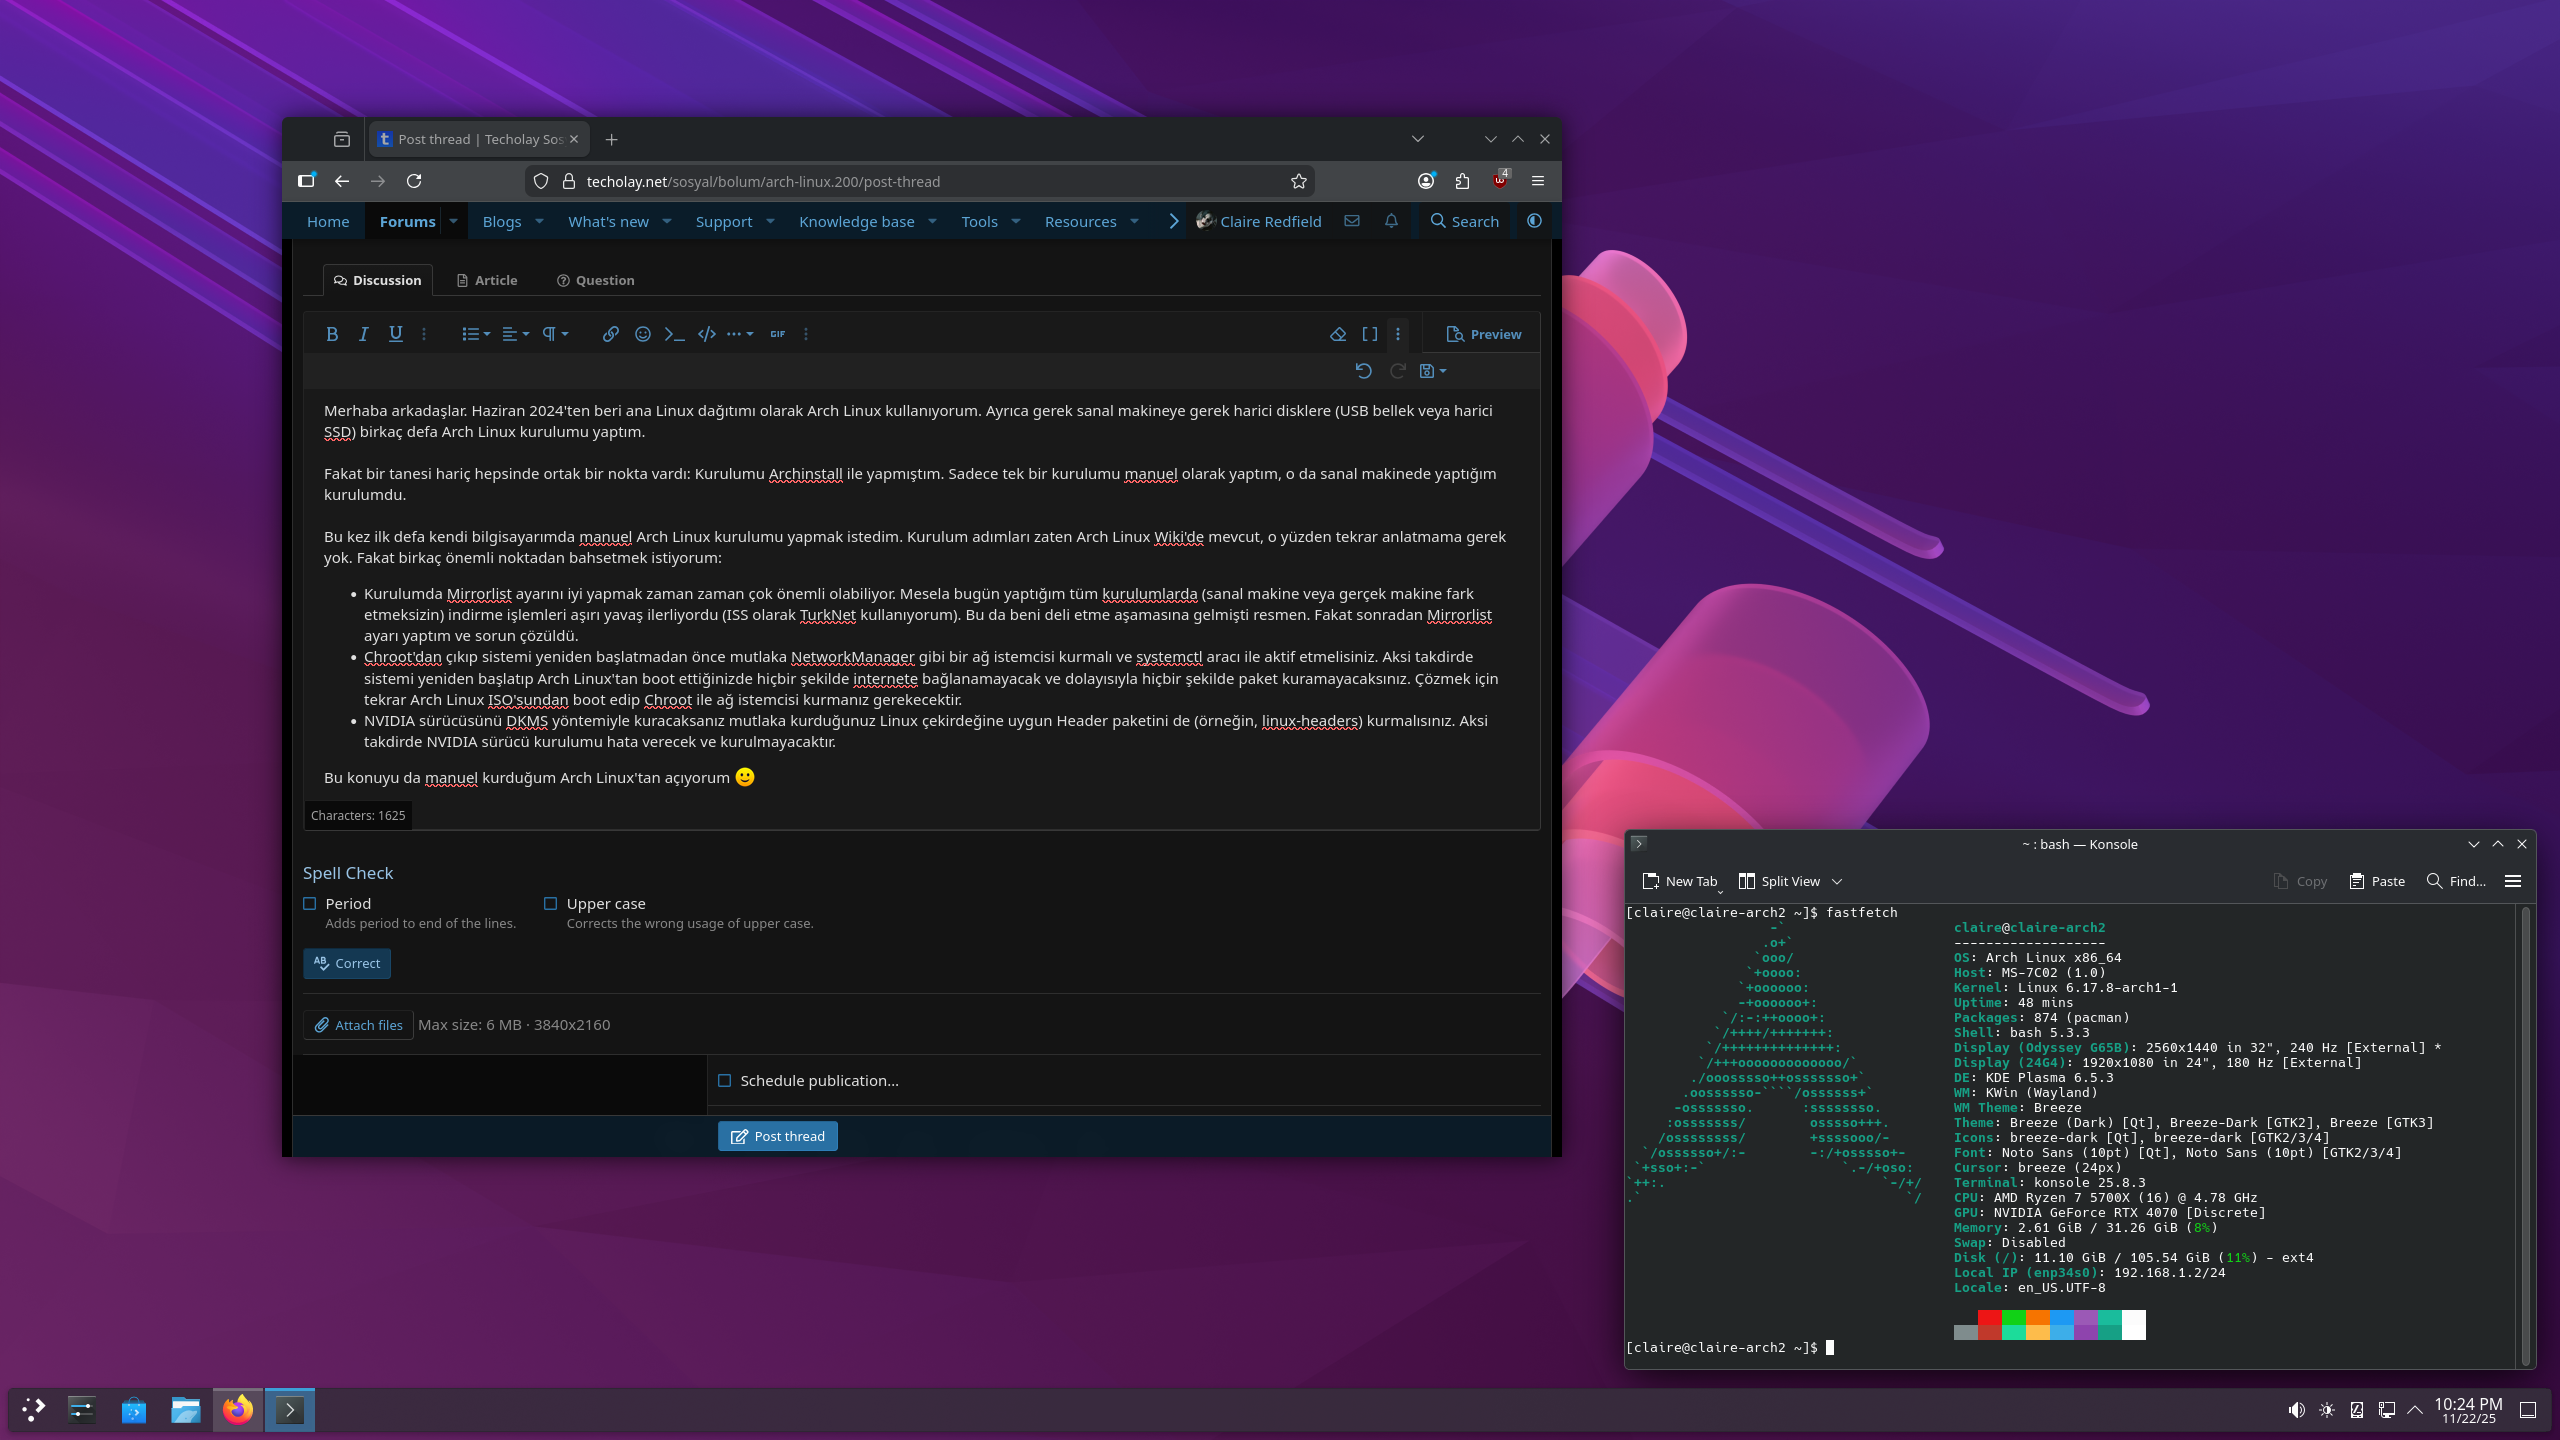Apply italic formatting in the editor
2560x1440 pixels.
click(364, 334)
